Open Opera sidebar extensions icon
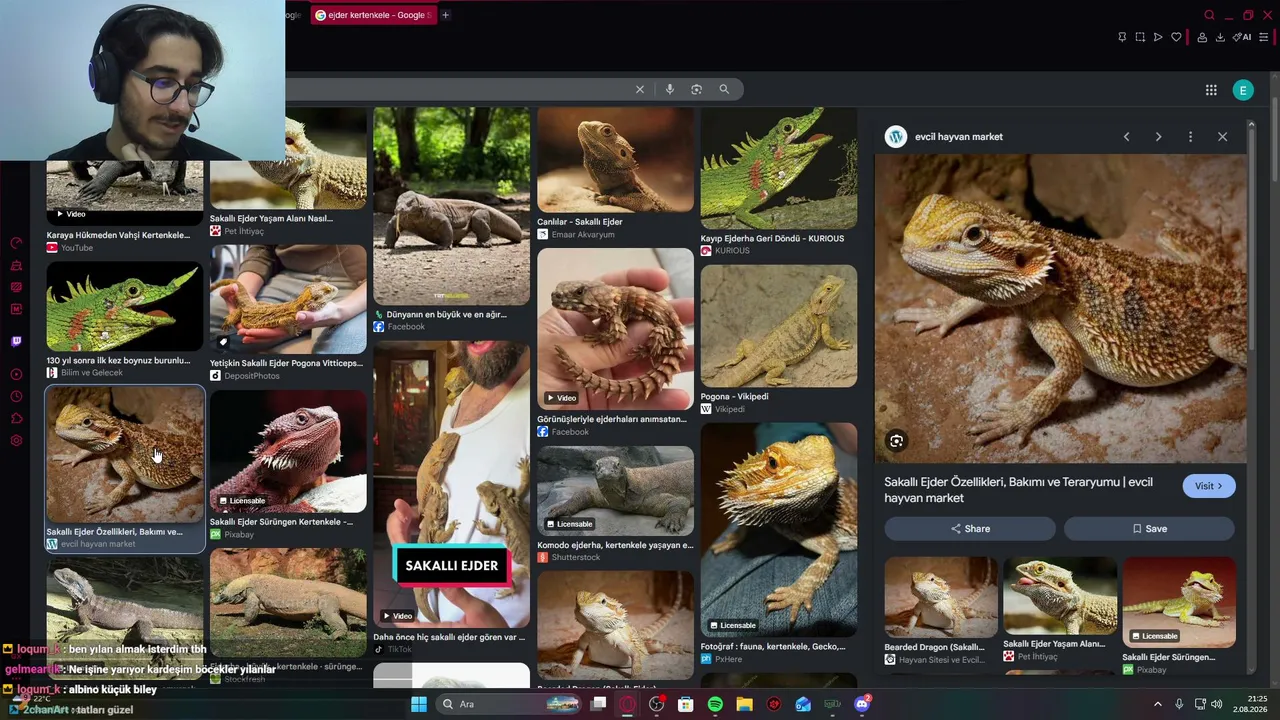This screenshot has height=720, width=1280. tap(16, 418)
